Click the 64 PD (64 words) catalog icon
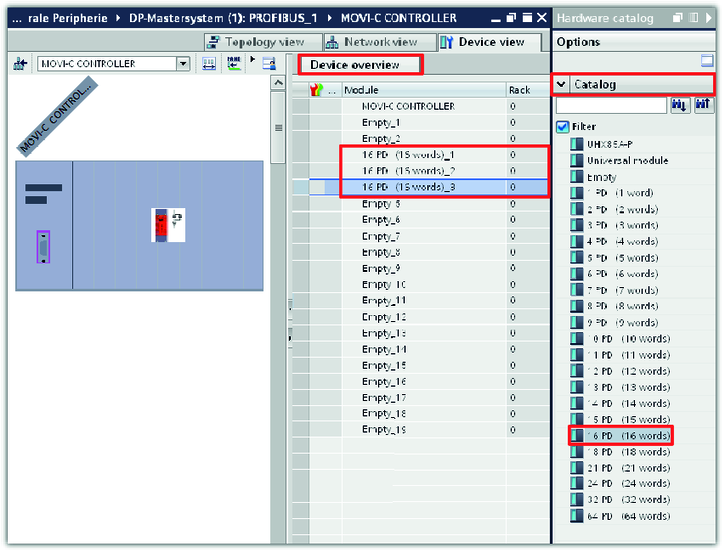This screenshot has height=553, width=725. click(x=576, y=516)
